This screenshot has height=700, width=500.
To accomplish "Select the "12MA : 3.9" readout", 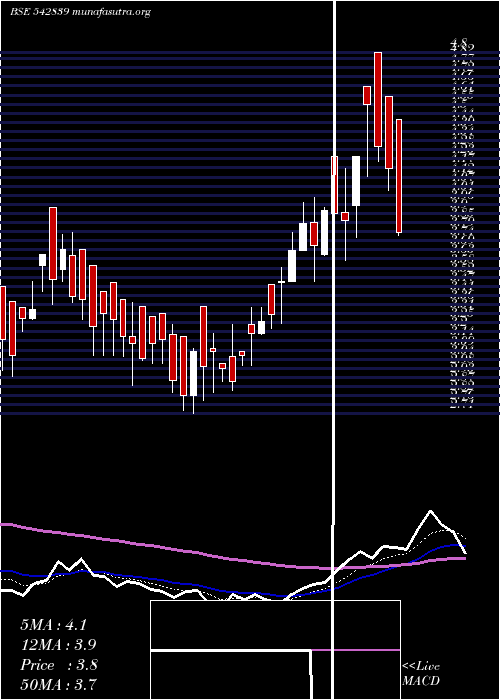I will point(58,645).
